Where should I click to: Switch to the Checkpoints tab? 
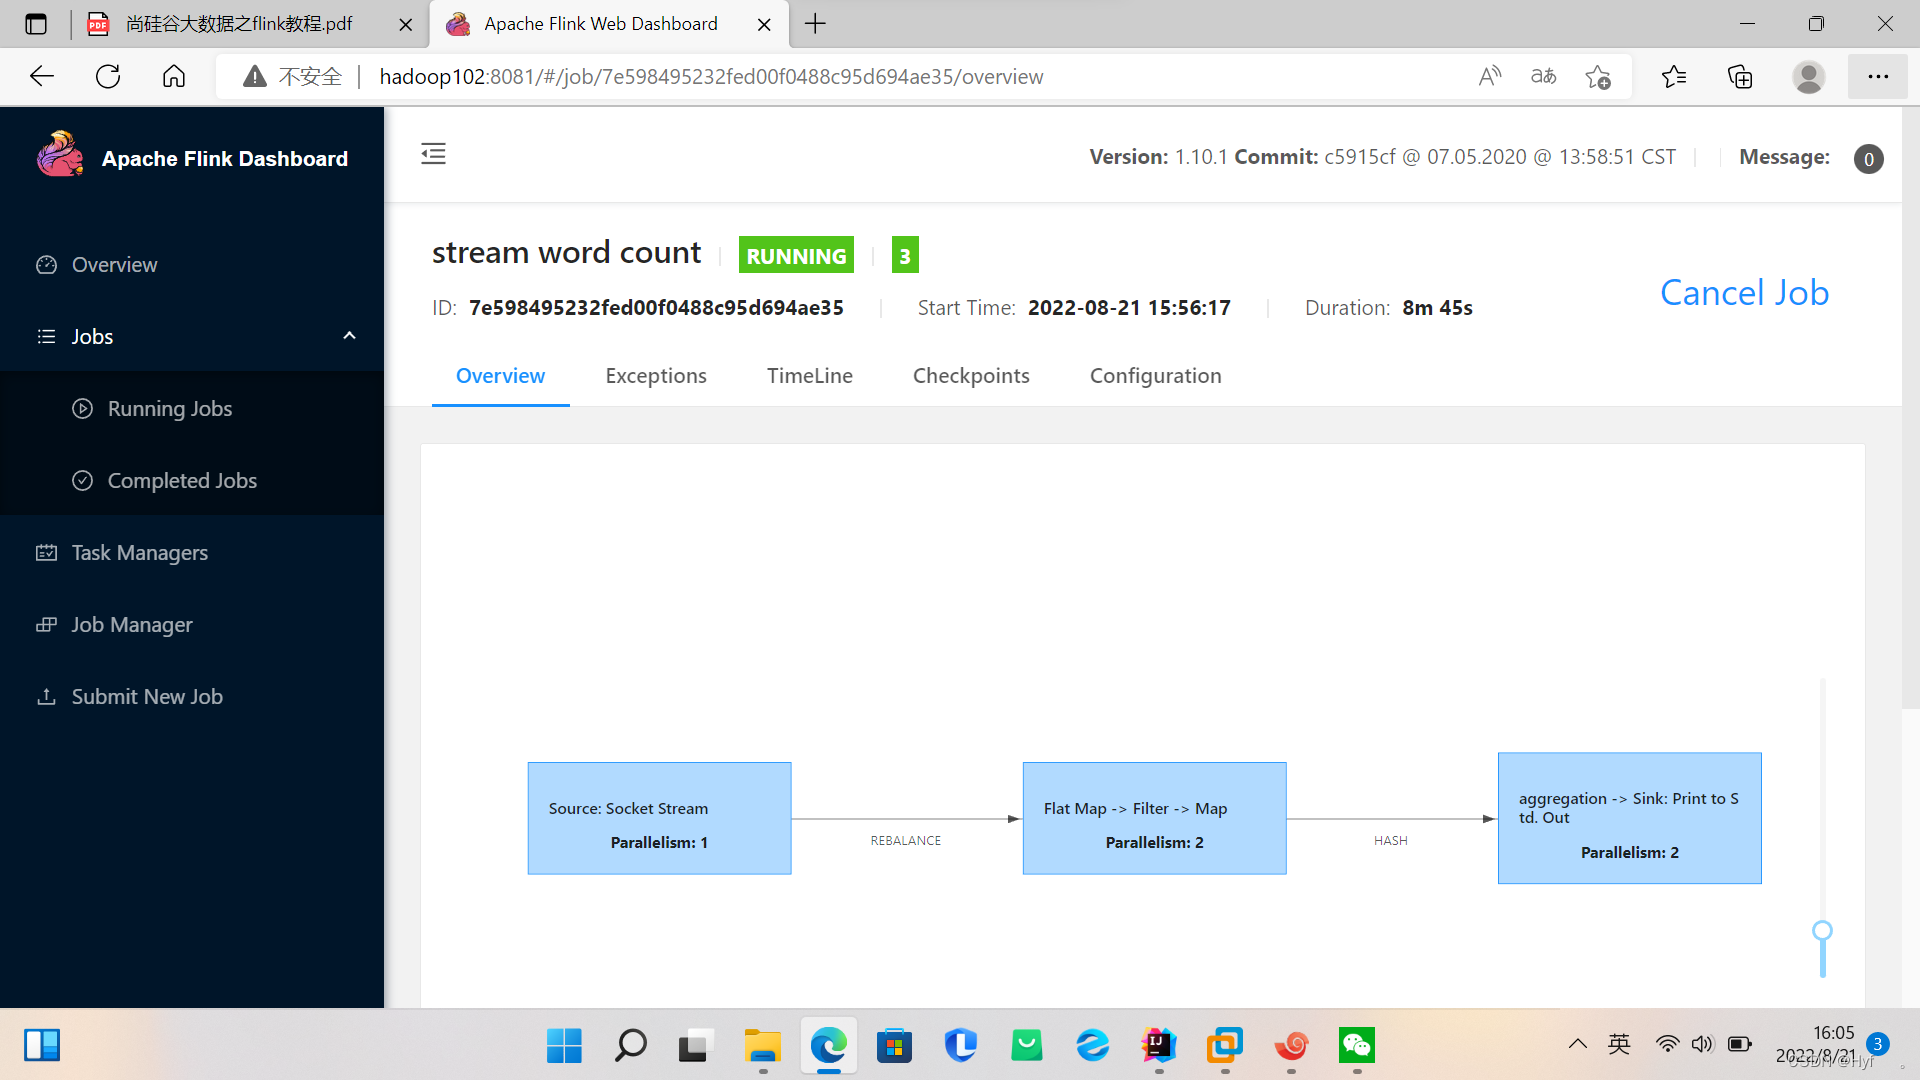970,376
